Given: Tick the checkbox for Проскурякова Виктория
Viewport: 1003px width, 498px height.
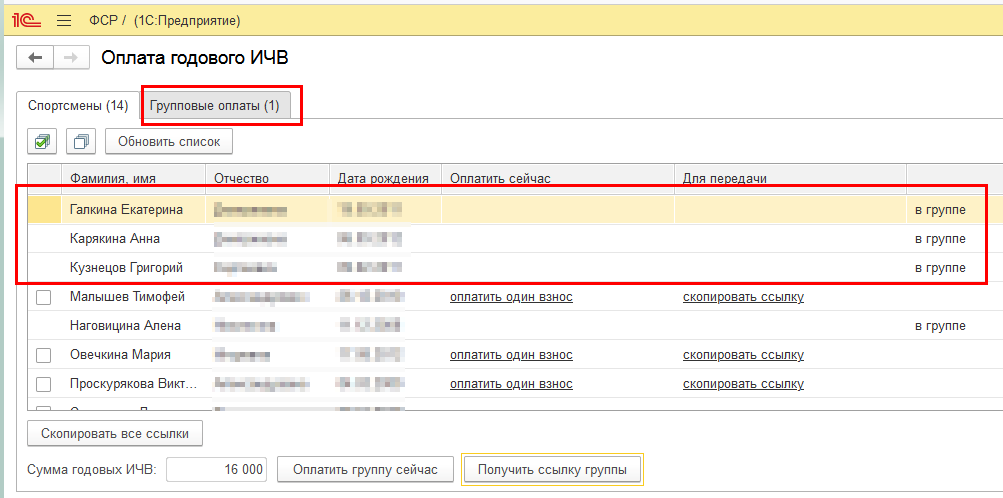Looking at the screenshot, I should coord(43,384).
